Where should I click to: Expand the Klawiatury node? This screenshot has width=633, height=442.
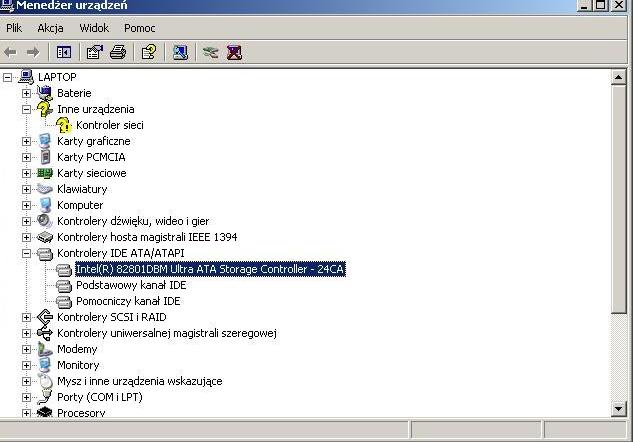click(26, 189)
